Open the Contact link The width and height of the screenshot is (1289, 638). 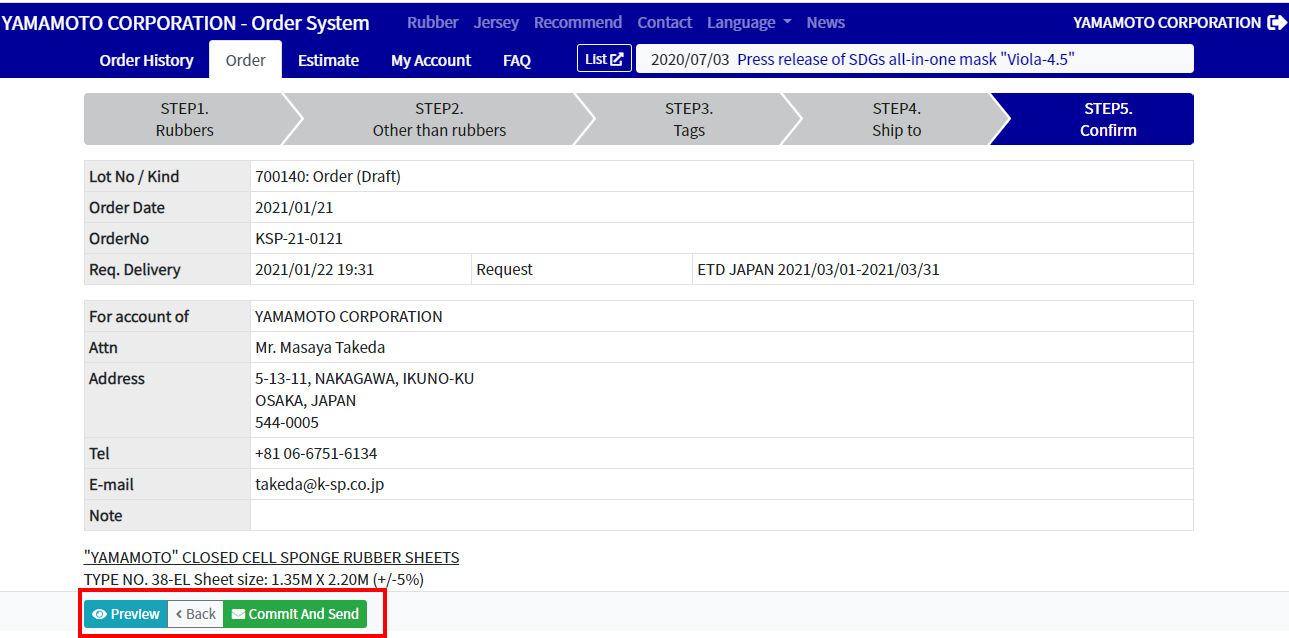coord(664,22)
